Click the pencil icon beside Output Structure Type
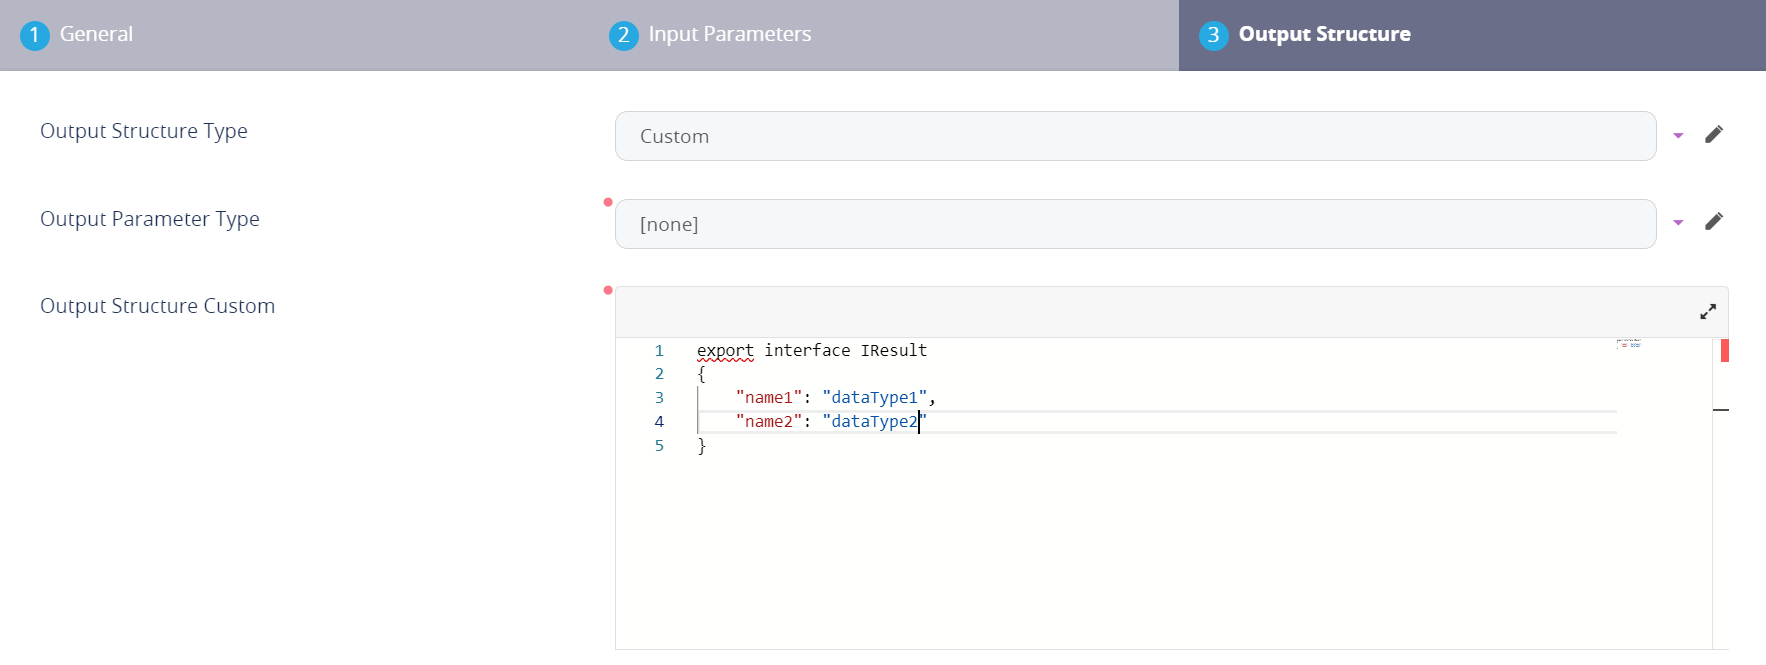Image resolution: width=1766 pixels, height=665 pixels. click(x=1713, y=134)
